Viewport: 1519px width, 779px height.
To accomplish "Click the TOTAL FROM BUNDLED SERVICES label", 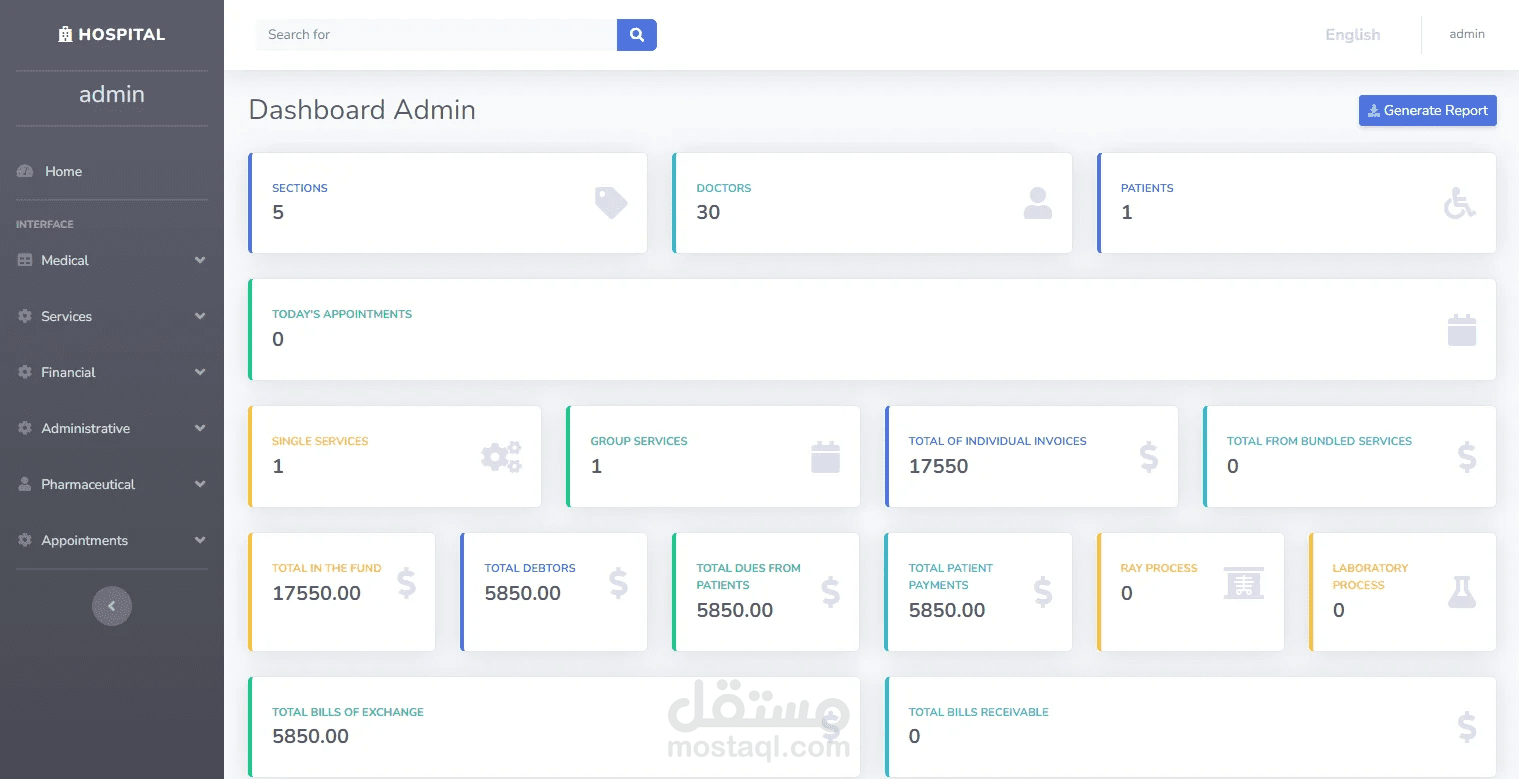I will [x=1319, y=441].
